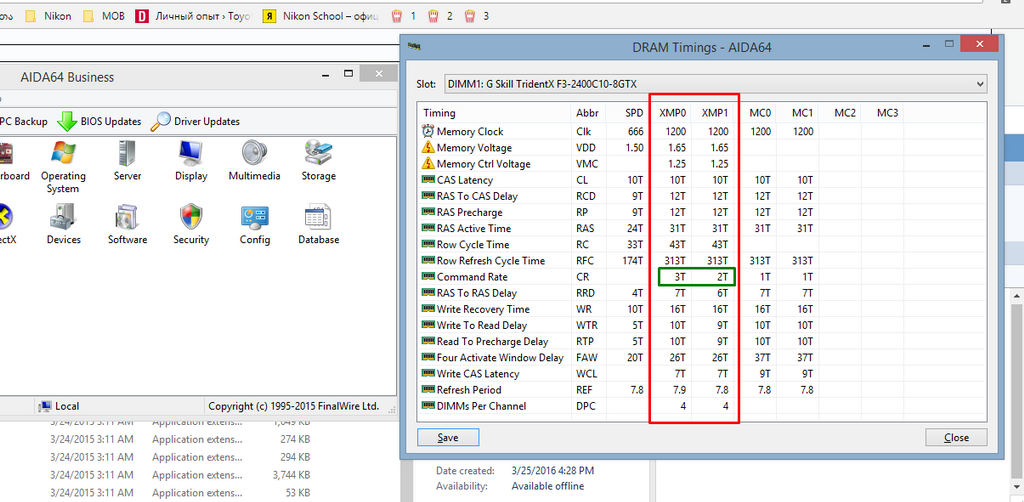Screen dimensions: 1024x502
Task: Click the MC1 column header
Action: (797, 113)
